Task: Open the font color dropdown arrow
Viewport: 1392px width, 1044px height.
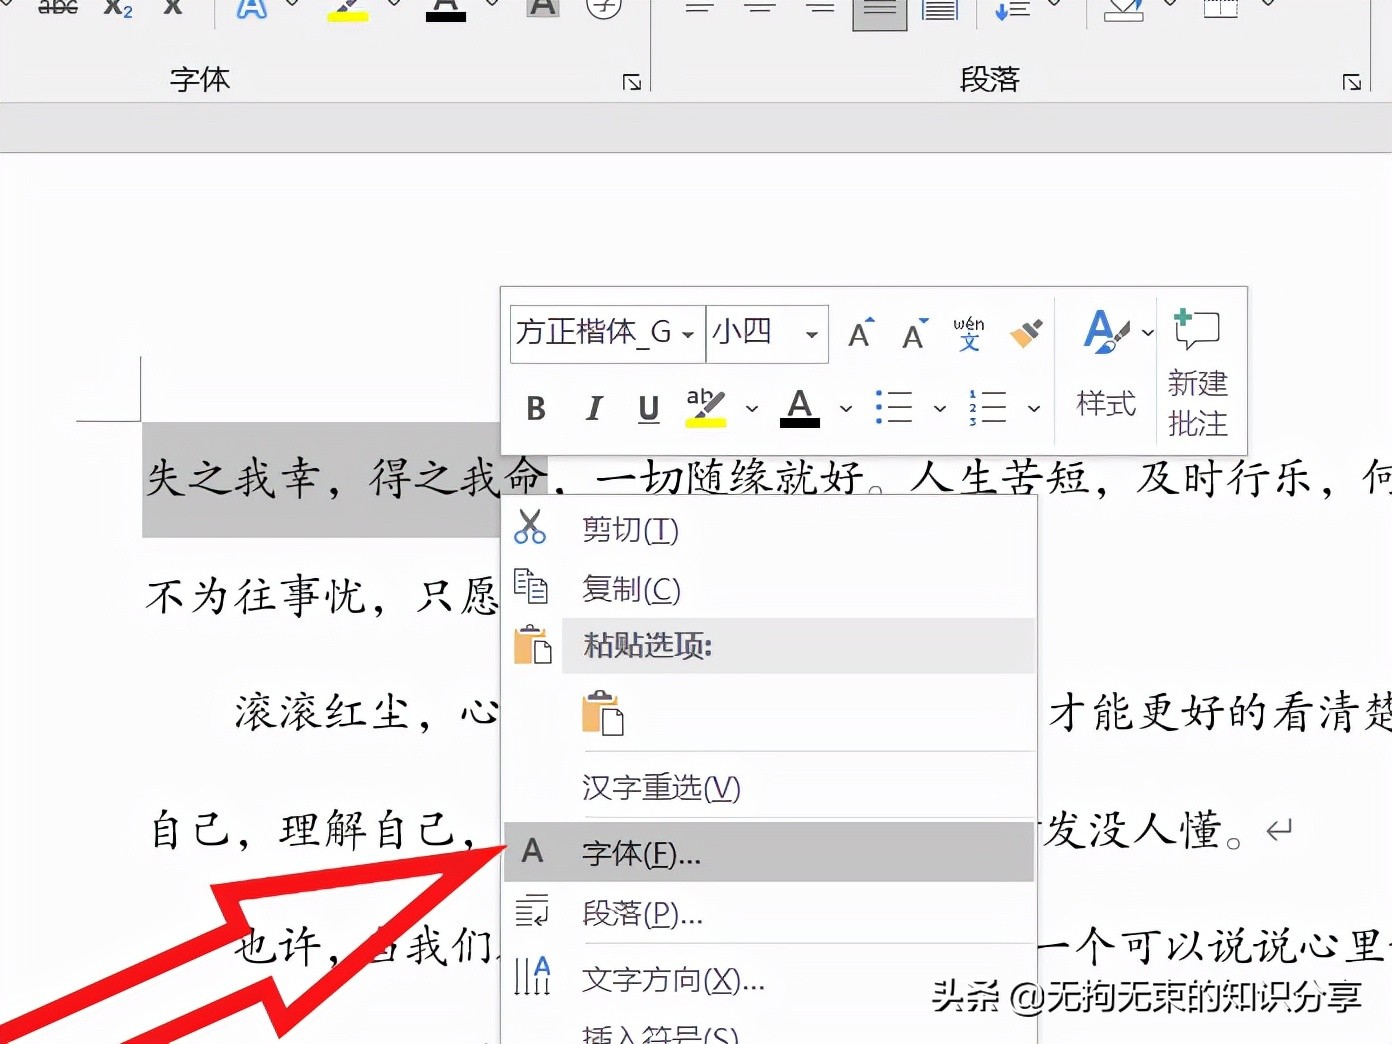Action: tap(846, 409)
